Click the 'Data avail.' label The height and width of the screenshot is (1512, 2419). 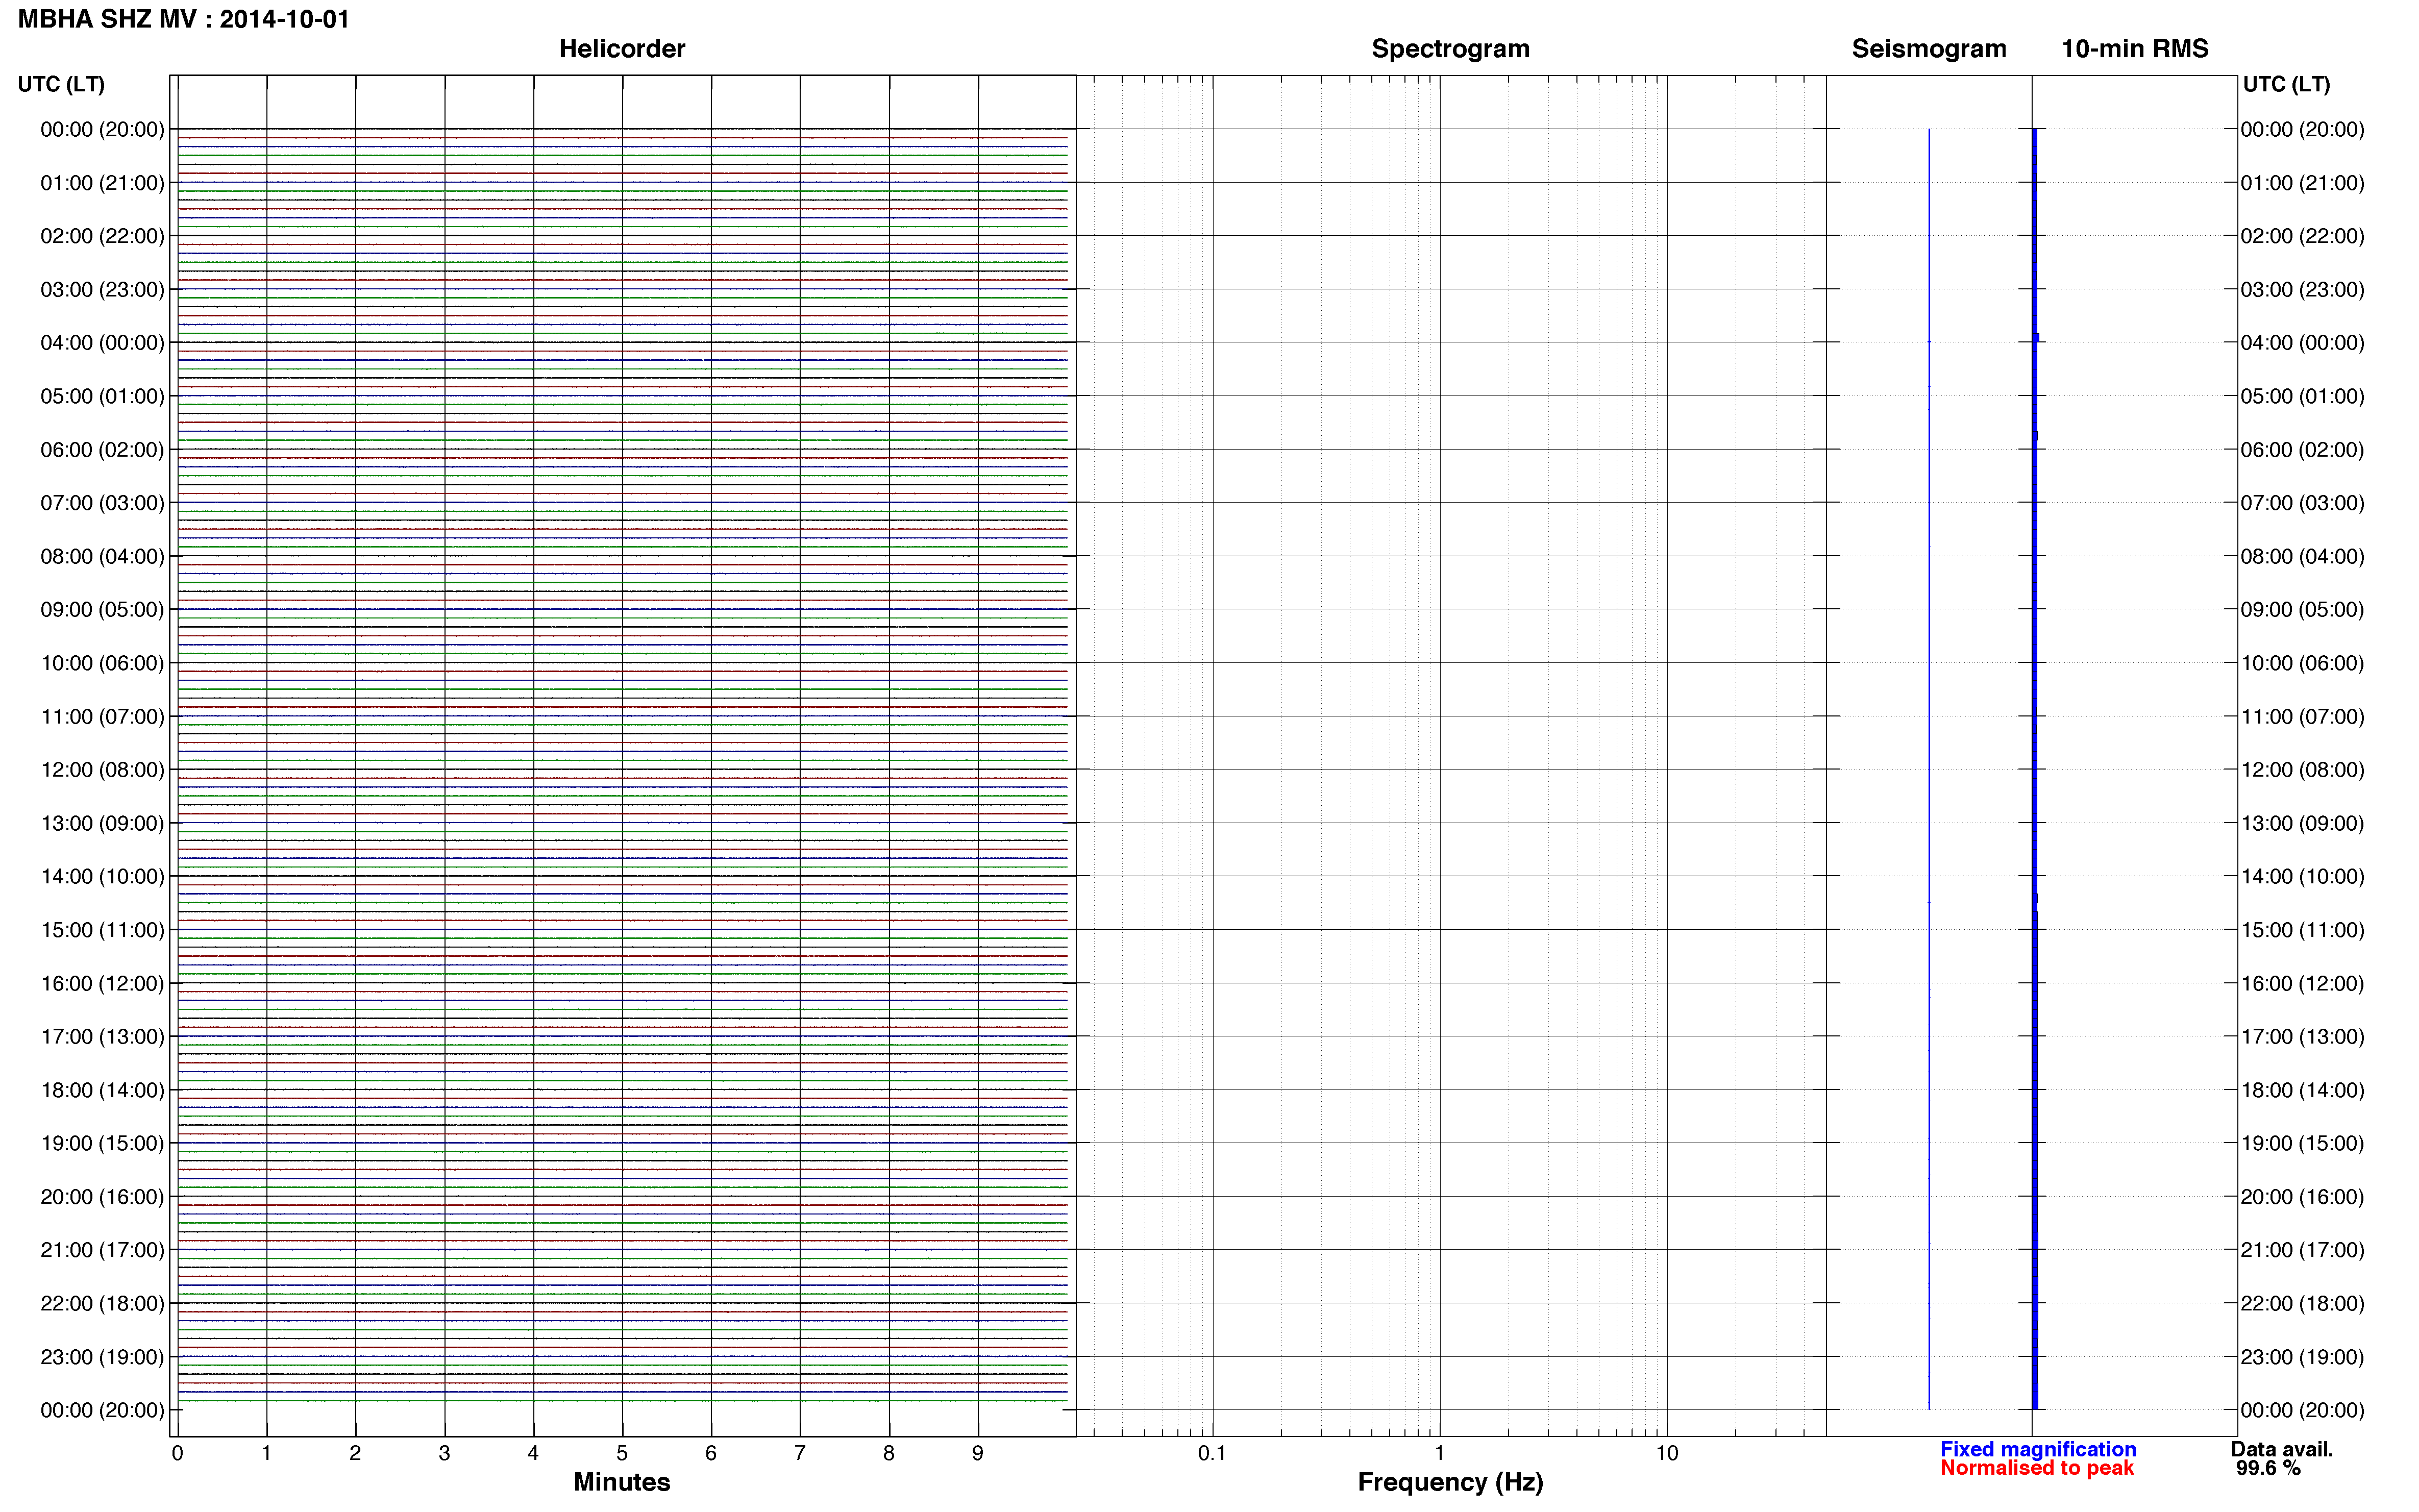pos(2282,1449)
